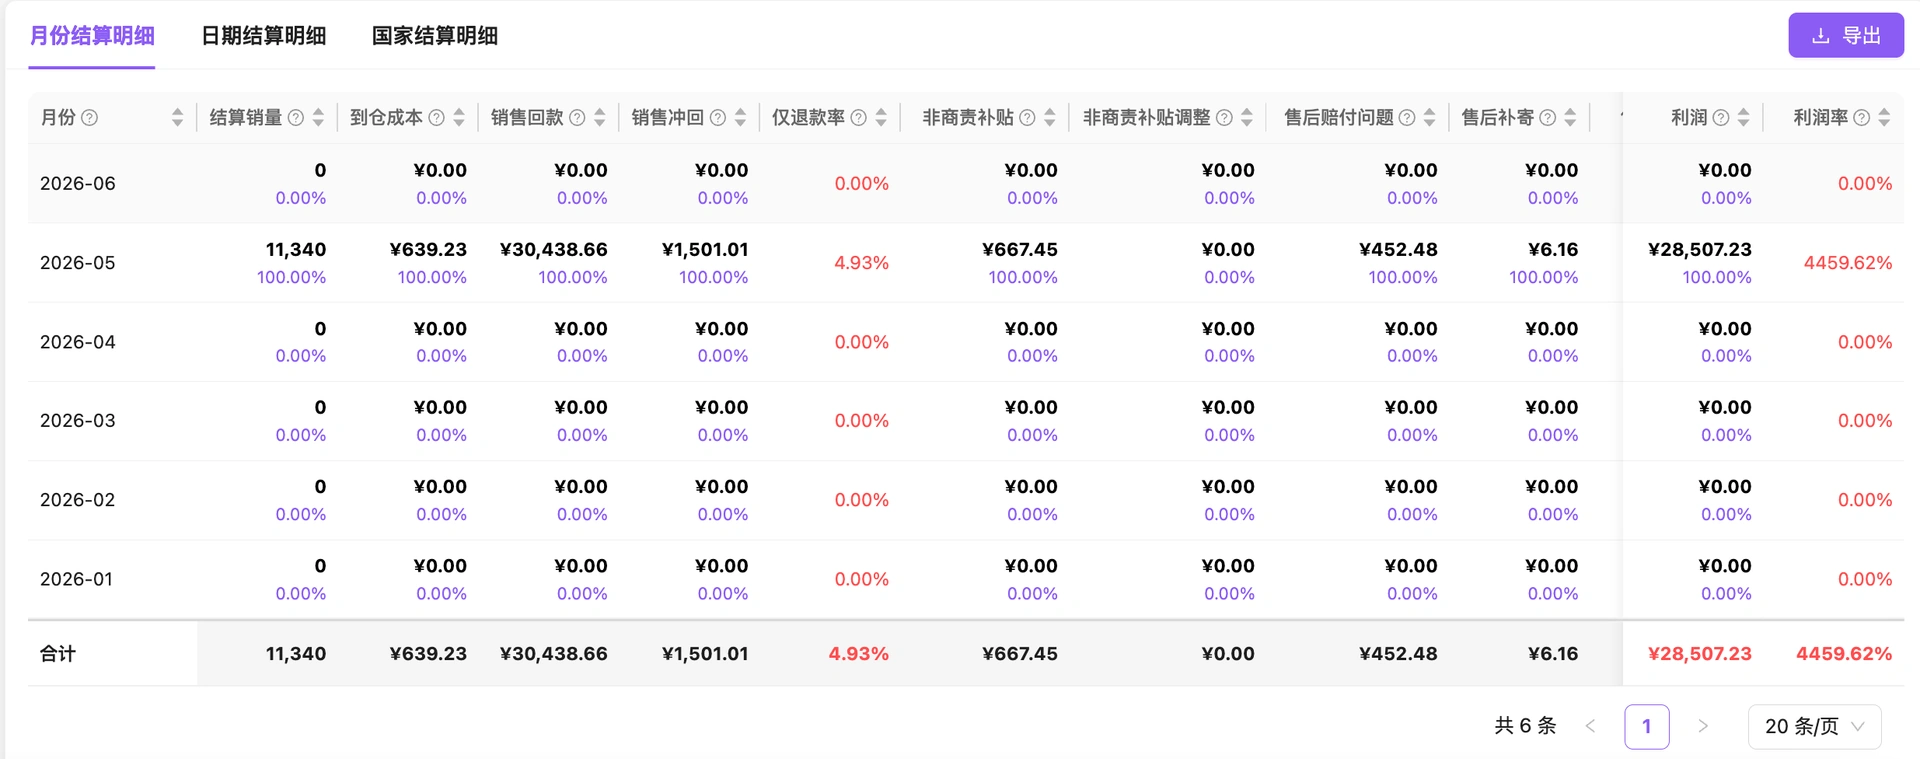Screen dimensions: 1920x759
Task: Click the next page arrow
Action: [x=1703, y=727]
